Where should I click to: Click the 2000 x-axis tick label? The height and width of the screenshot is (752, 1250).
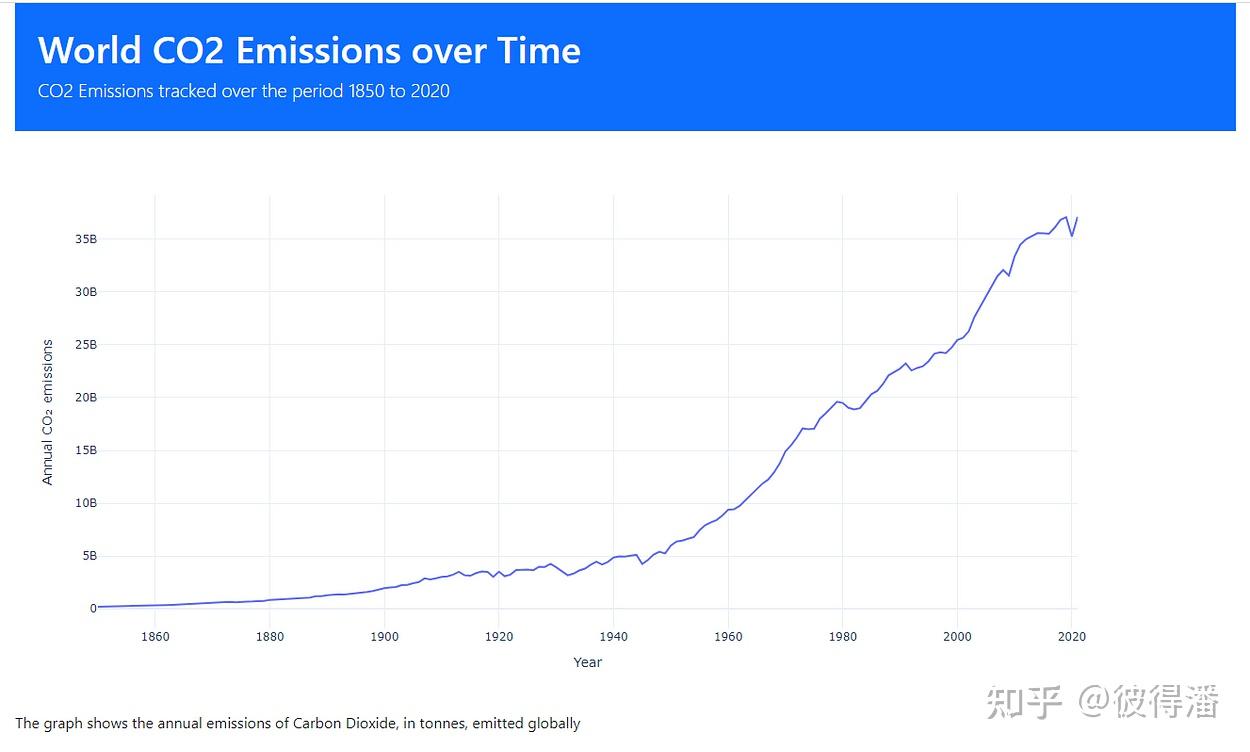(x=957, y=636)
